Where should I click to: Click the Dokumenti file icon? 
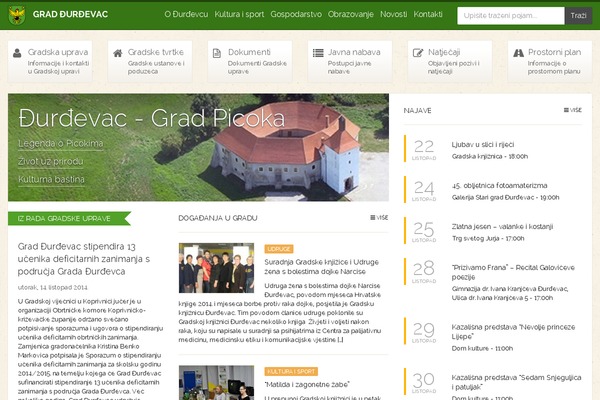click(x=217, y=53)
